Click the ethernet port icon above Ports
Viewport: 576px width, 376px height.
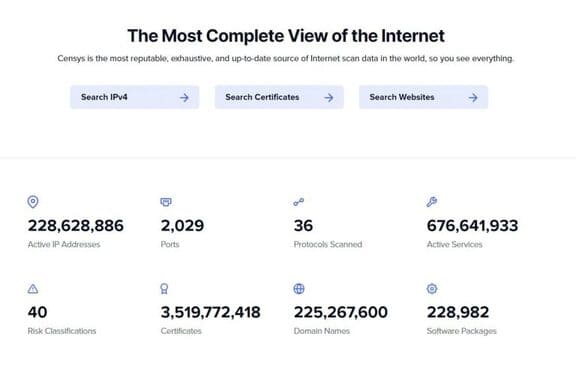pyautogui.click(x=166, y=202)
